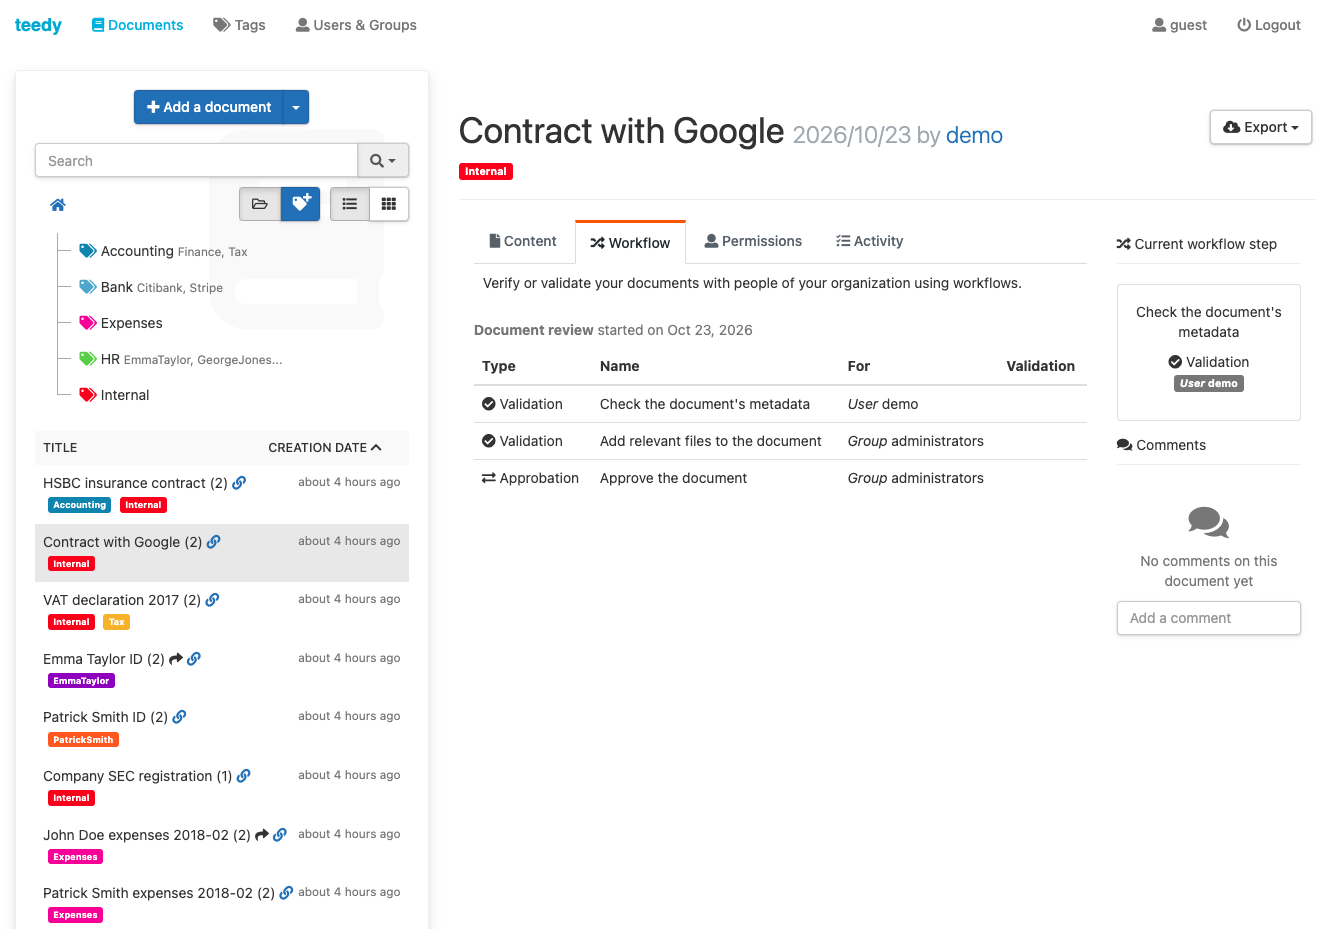Click the green HR tag icon
The height and width of the screenshot is (929, 1331).
pyautogui.click(x=88, y=359)
